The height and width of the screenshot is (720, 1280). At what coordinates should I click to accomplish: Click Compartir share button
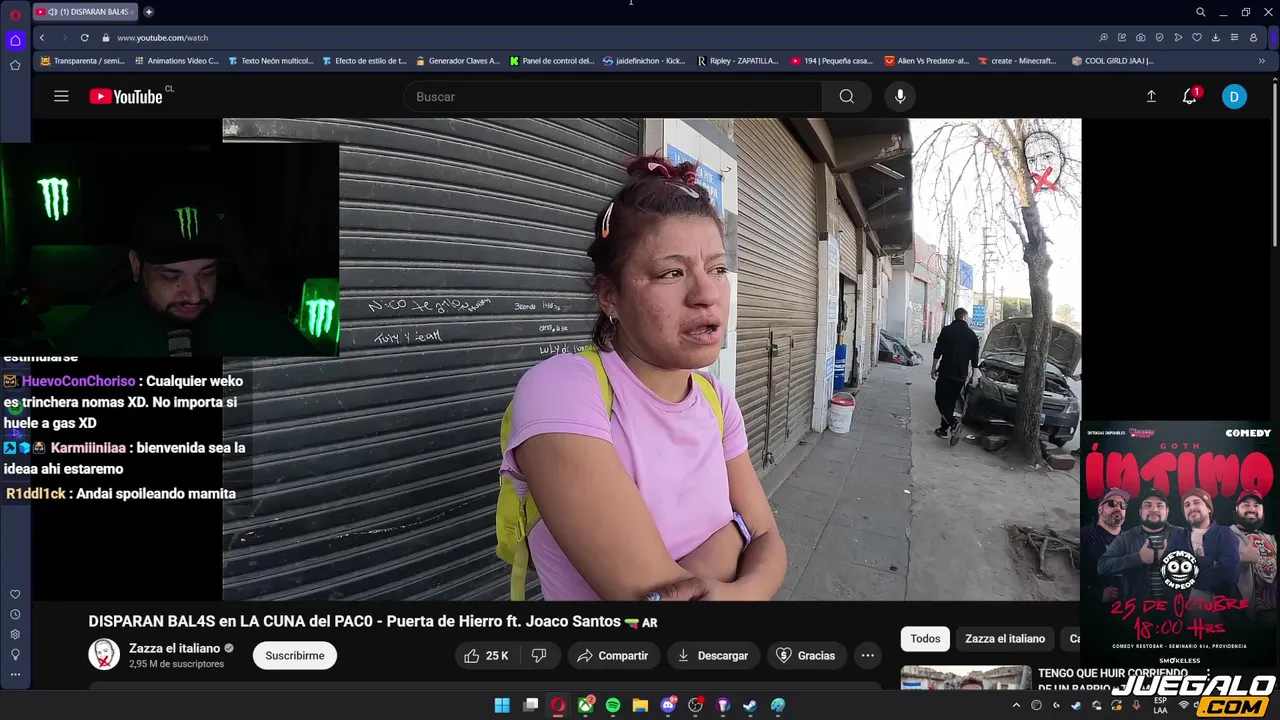click(613, 656)
